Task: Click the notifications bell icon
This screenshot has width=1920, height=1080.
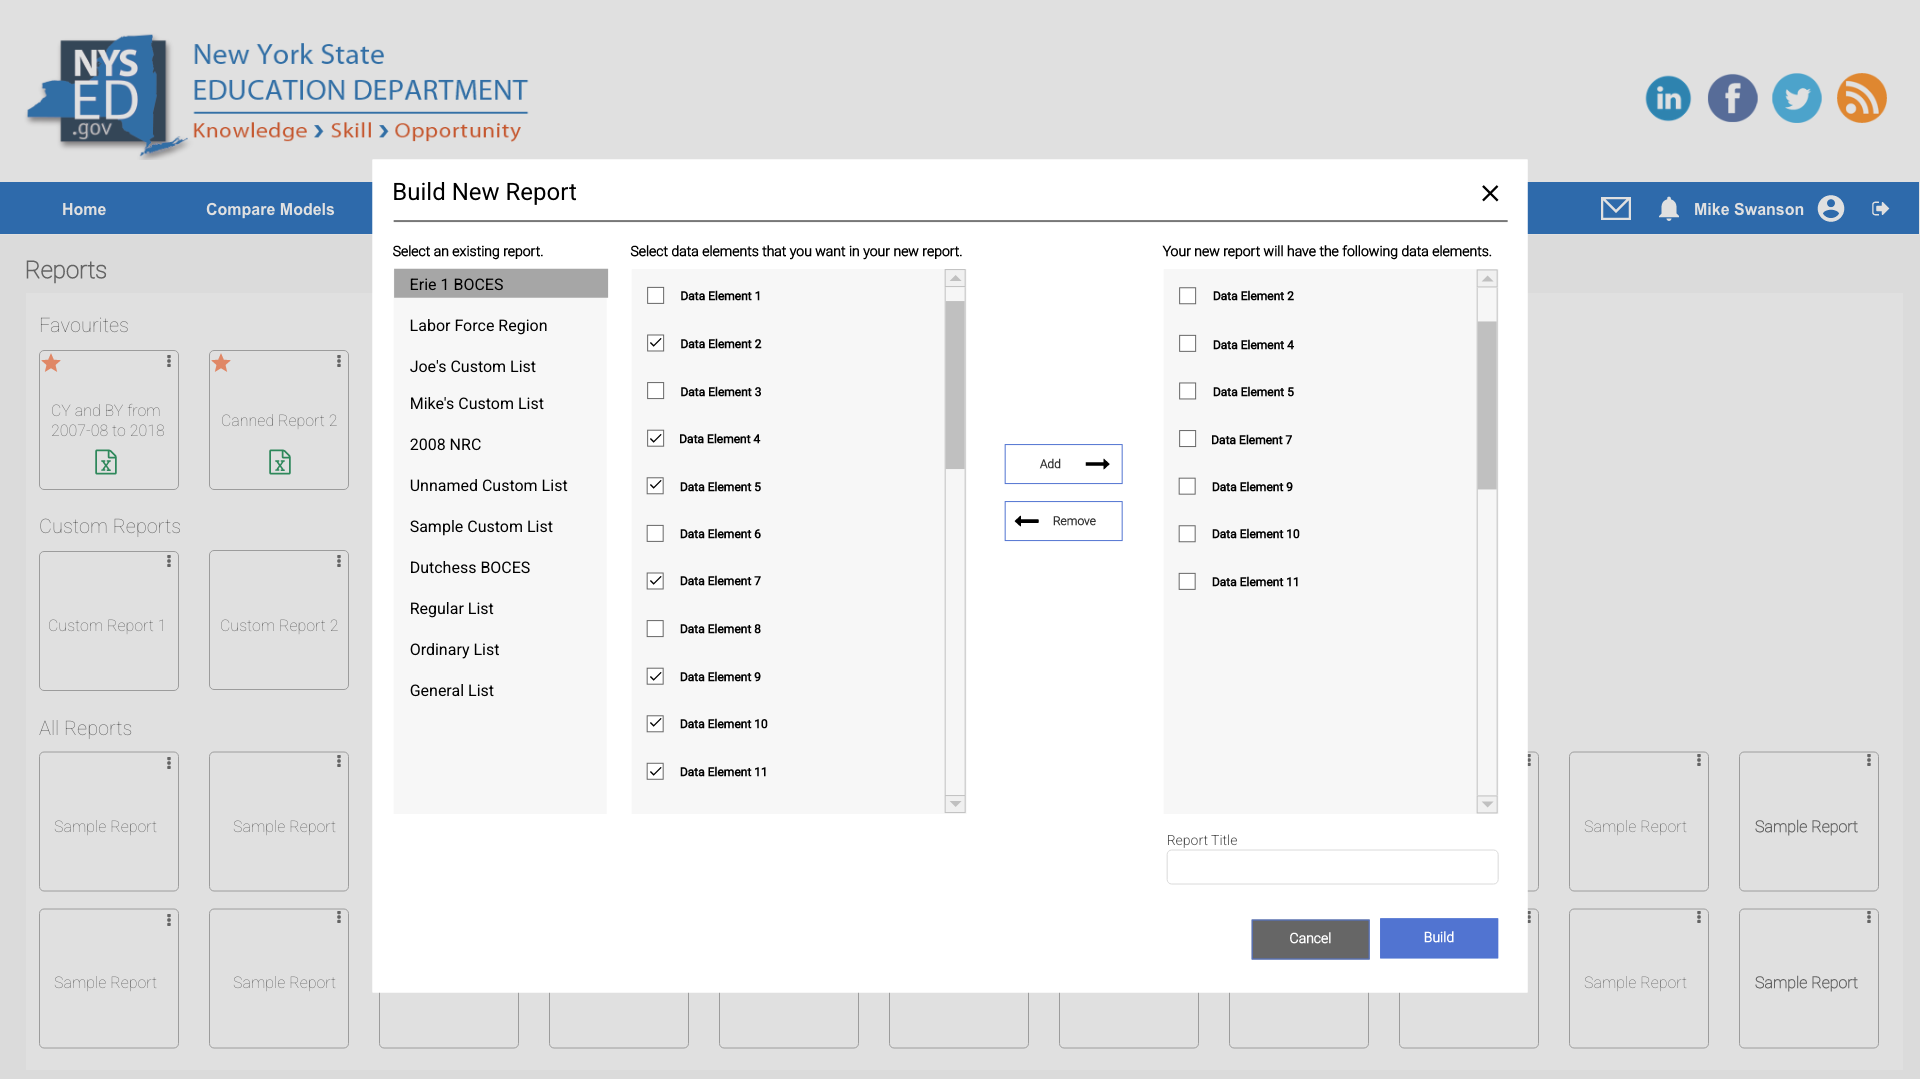Action: click(1668, 208)
